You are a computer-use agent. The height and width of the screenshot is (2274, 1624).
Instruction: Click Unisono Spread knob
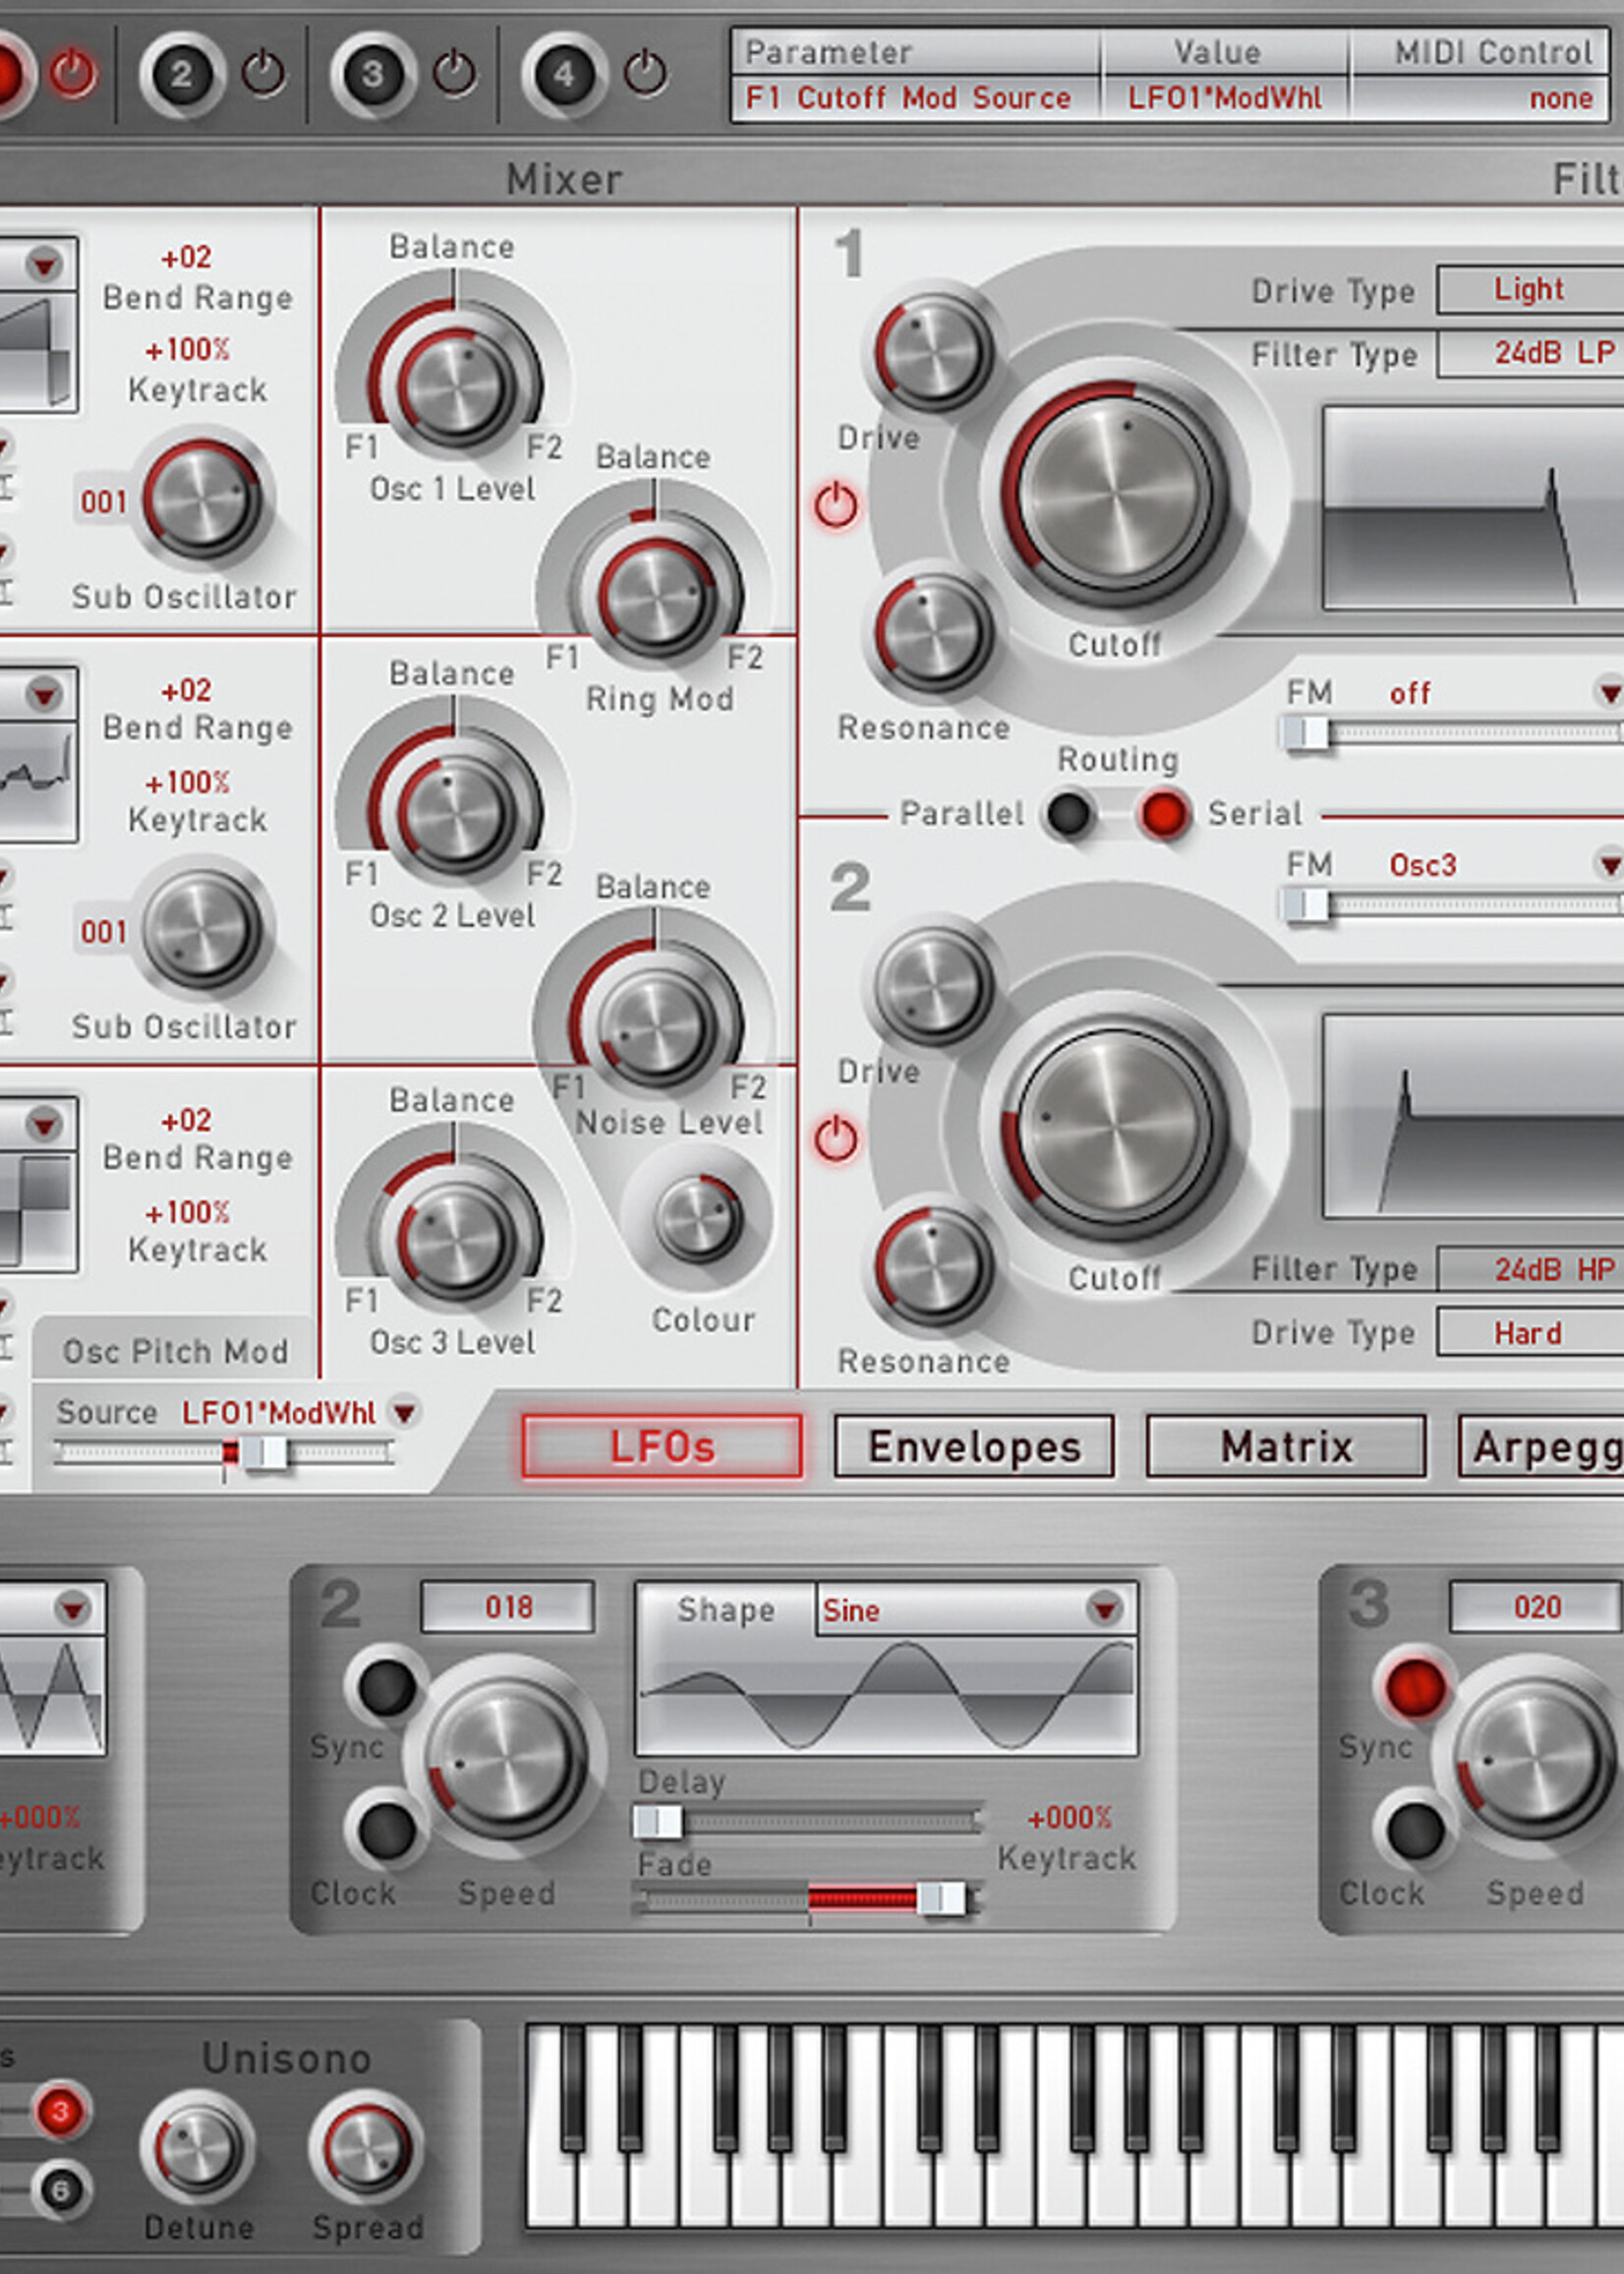click(x=365, y=2148)
